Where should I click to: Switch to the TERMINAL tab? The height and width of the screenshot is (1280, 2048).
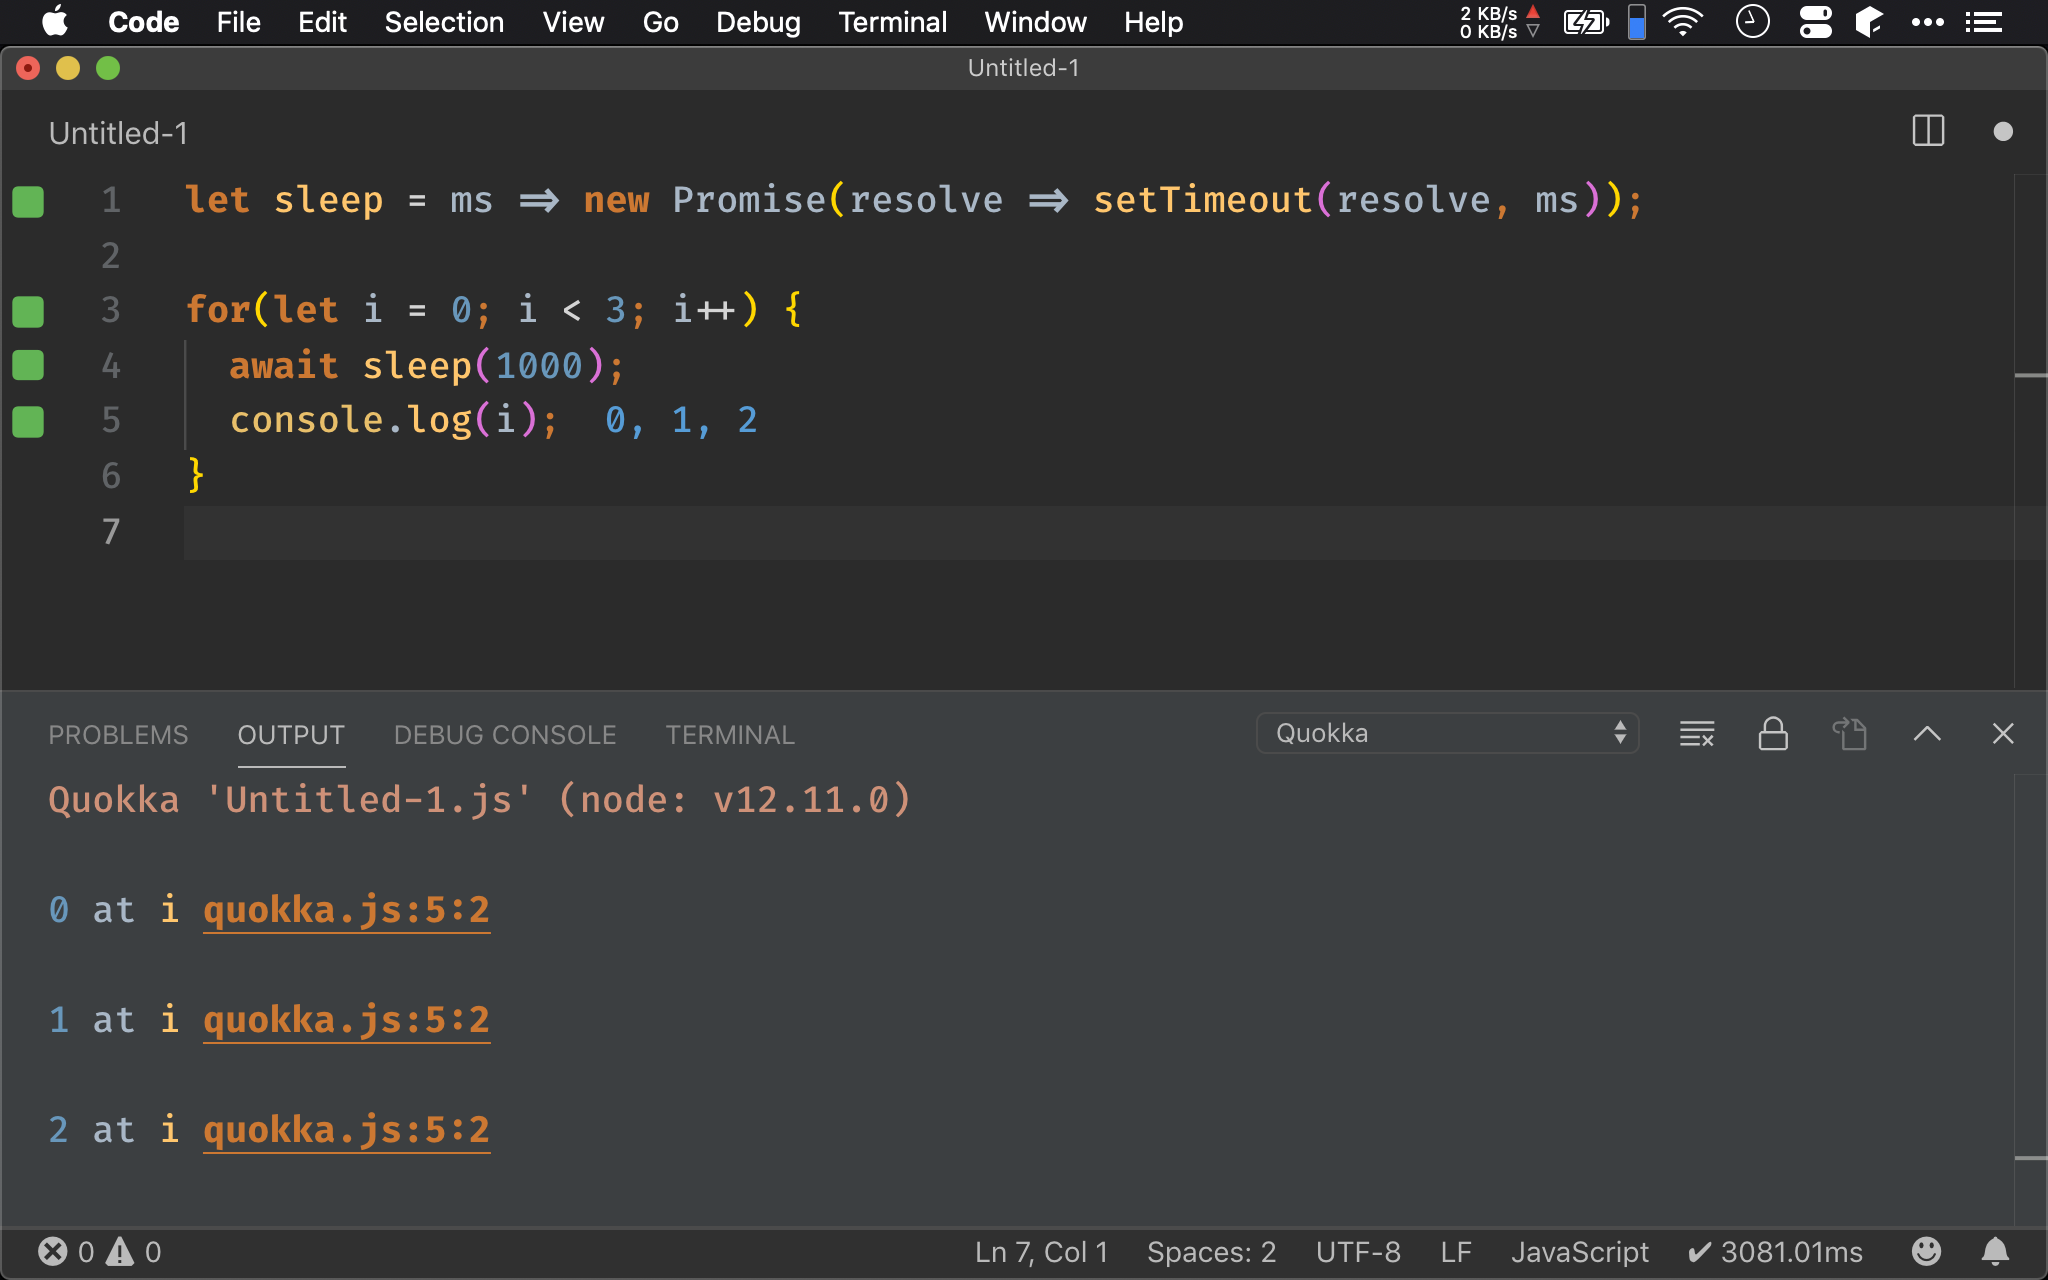[x=730, y=735]
